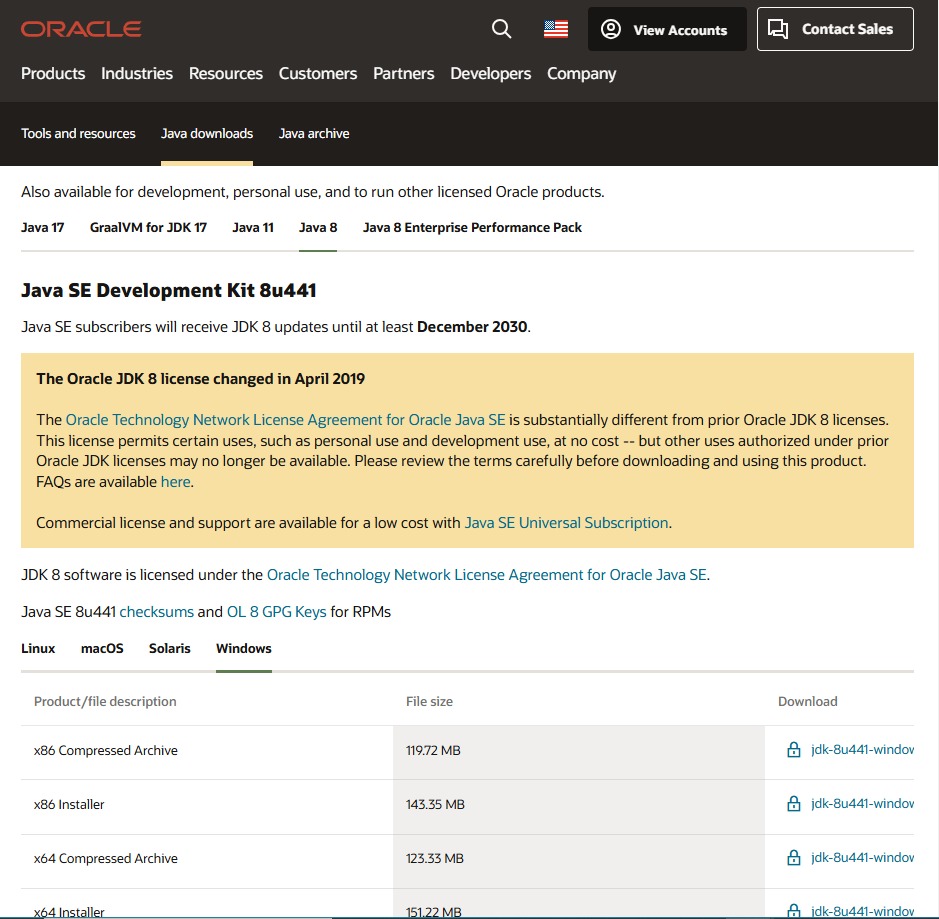Click lock icon for x64 Compressed Archive

point(793,857)
